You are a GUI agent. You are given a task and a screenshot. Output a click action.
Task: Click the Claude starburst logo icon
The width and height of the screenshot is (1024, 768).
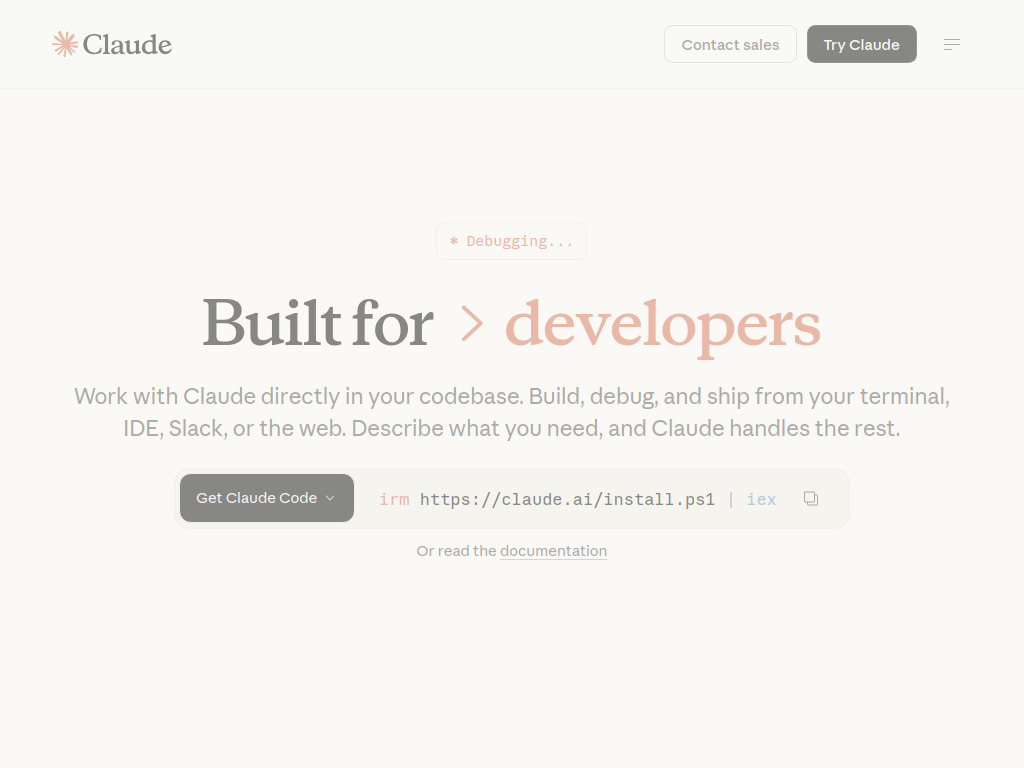coord(65,44)
